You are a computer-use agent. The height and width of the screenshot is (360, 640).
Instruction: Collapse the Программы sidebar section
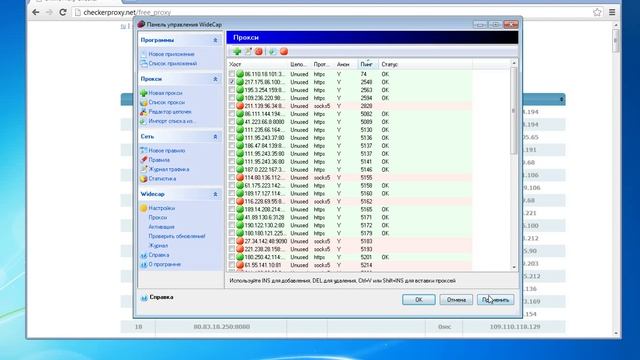click(x=215, y=40)
